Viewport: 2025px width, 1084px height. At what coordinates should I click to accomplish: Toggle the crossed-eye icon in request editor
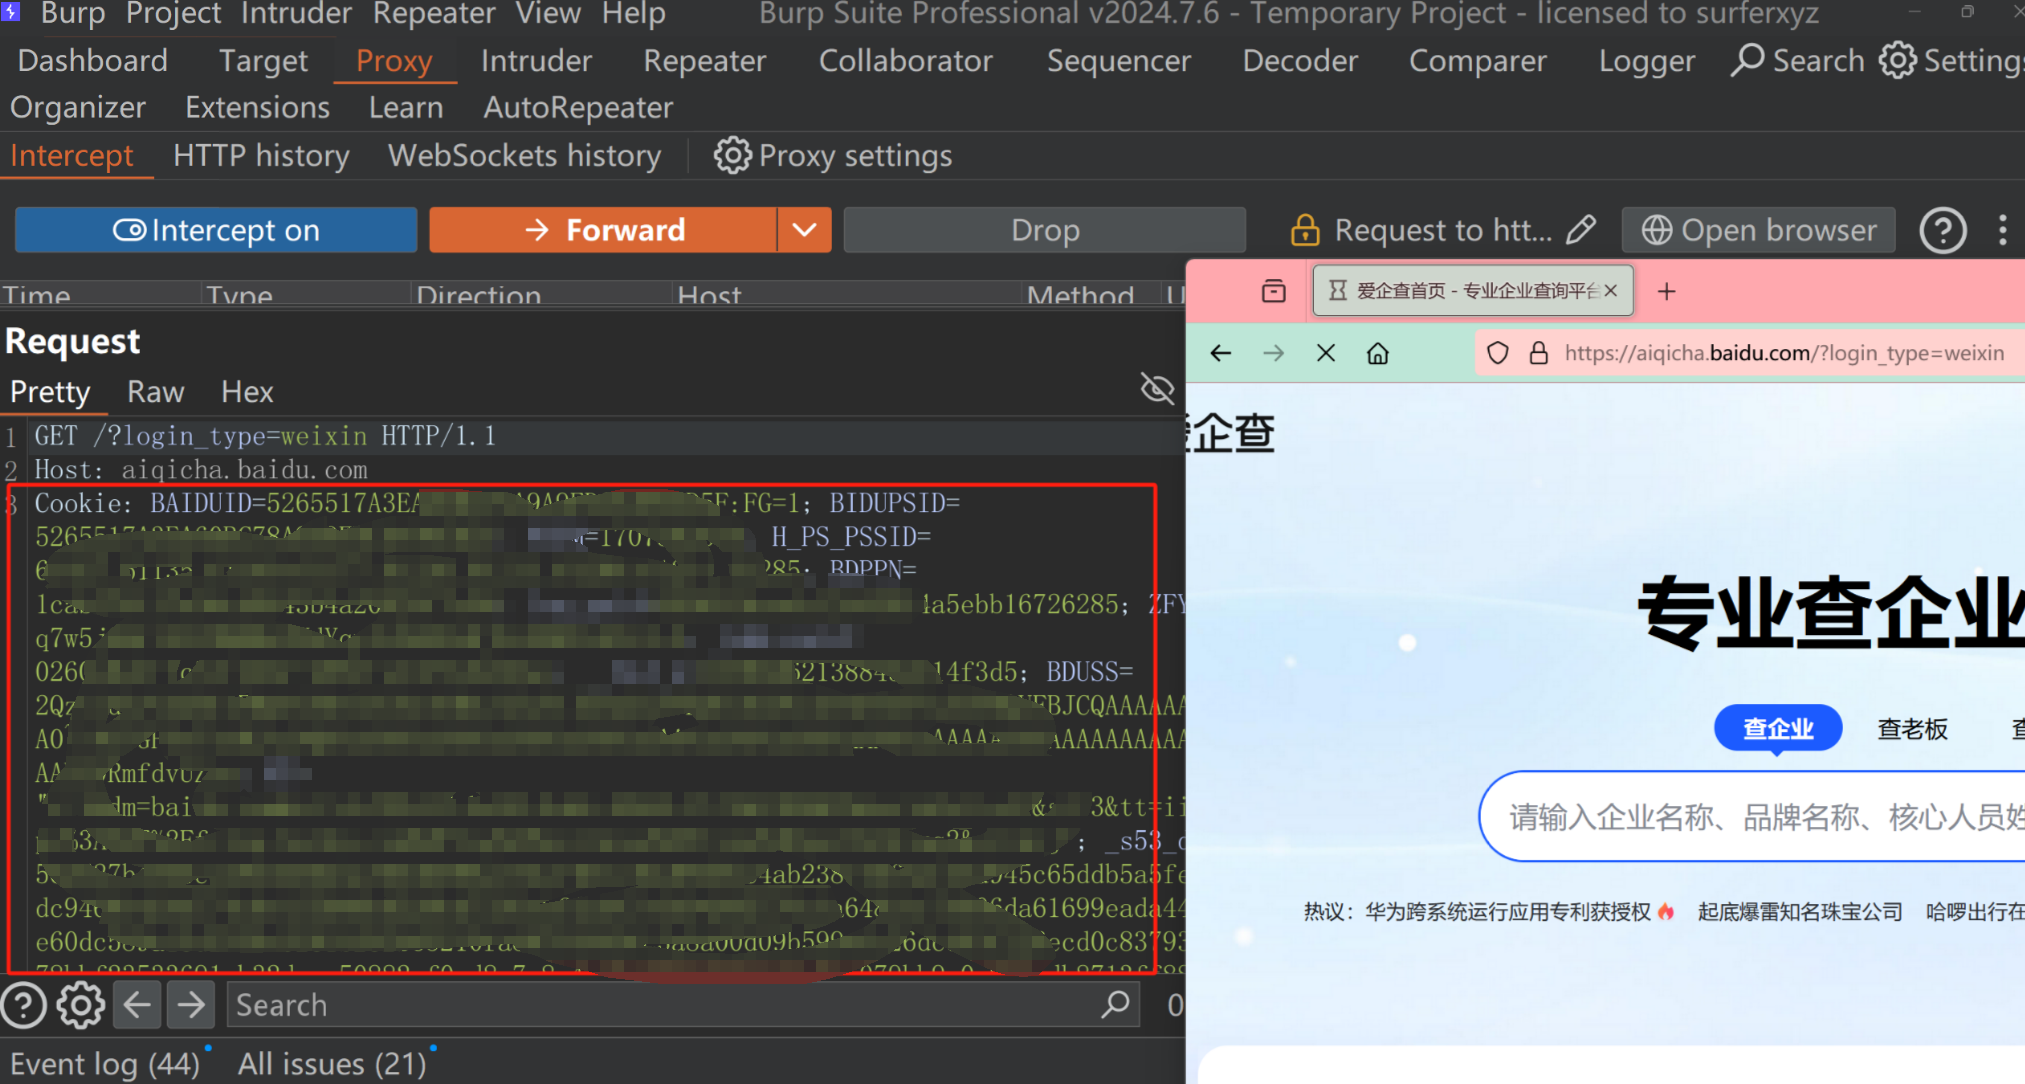pos(1157,389)
